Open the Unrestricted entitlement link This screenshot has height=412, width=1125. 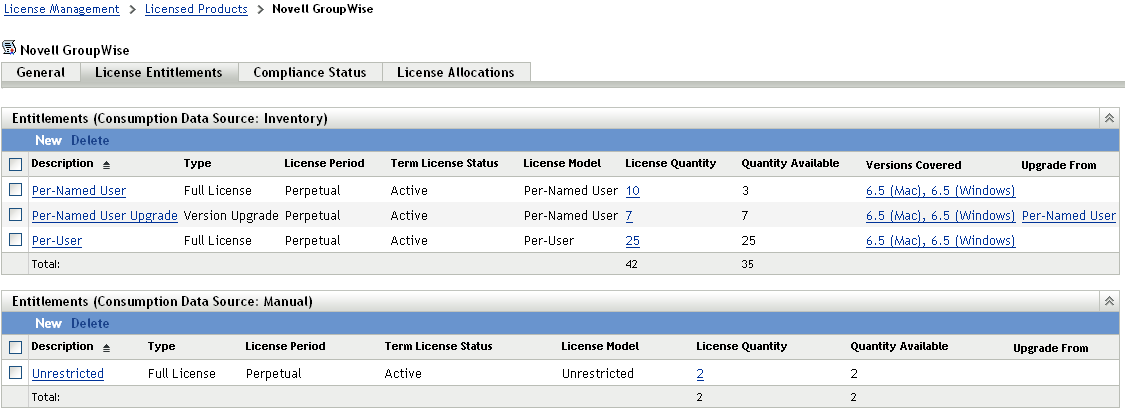tap(68, 374)
